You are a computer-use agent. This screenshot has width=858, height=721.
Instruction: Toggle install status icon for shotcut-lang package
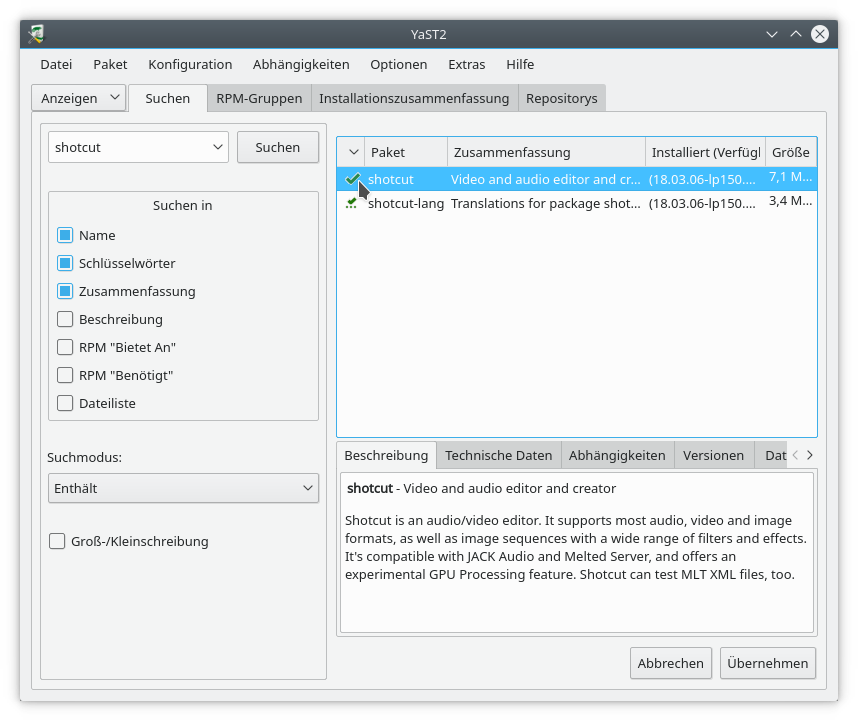351,203
